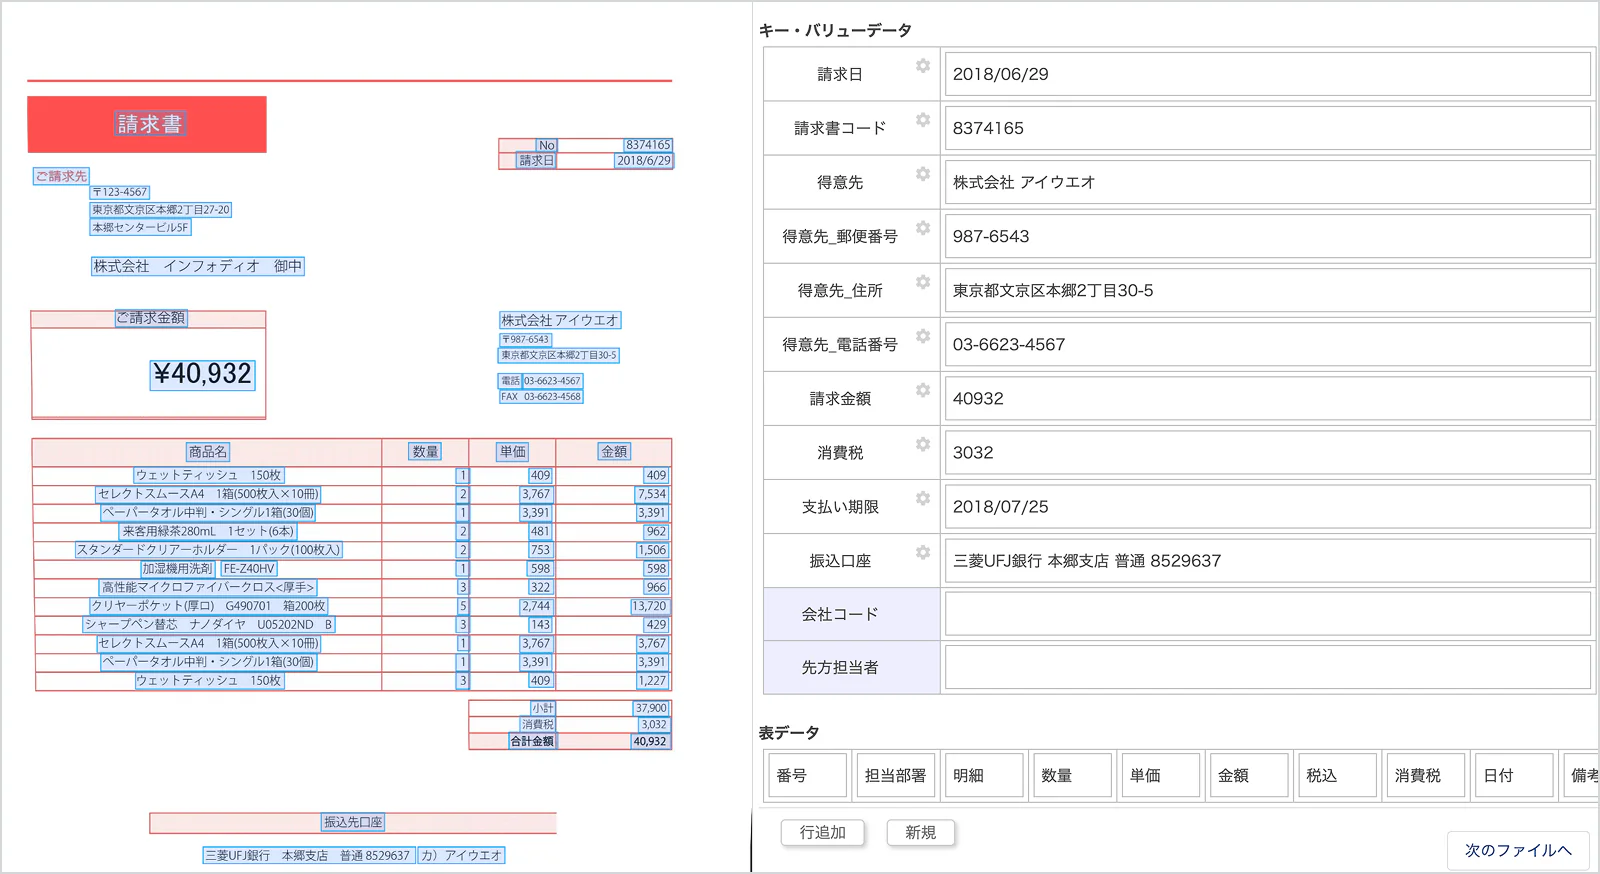Image resolution: width=1600 pixels, height=874 pixels.
Task: Click the 番号 table column header
Action: pyautogui.click(x=807, y=775)
